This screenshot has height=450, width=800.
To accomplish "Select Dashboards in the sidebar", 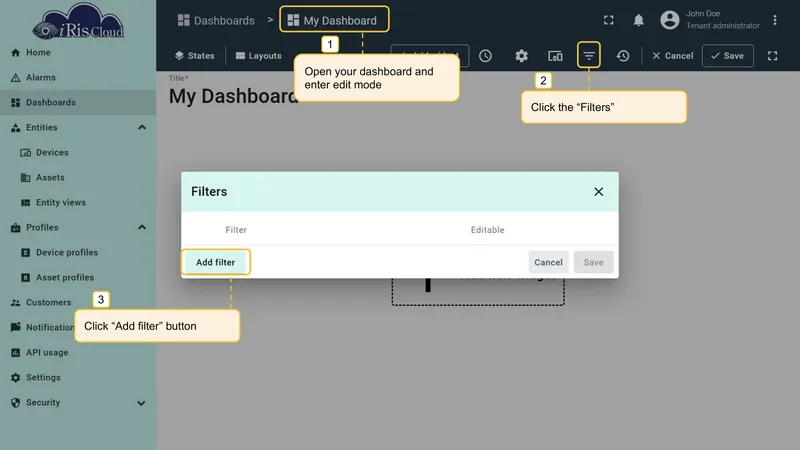I will coord(78,103).
